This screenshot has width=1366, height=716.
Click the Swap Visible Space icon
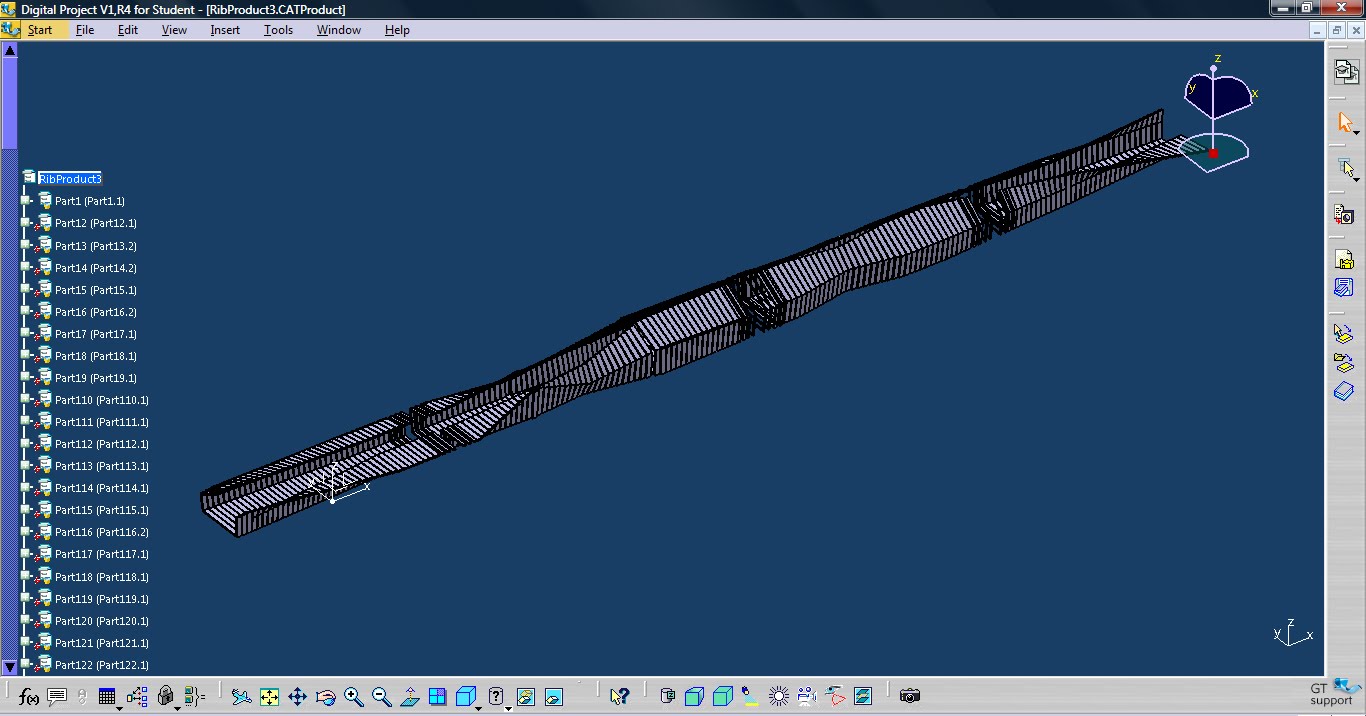click(x=554, y=697)
